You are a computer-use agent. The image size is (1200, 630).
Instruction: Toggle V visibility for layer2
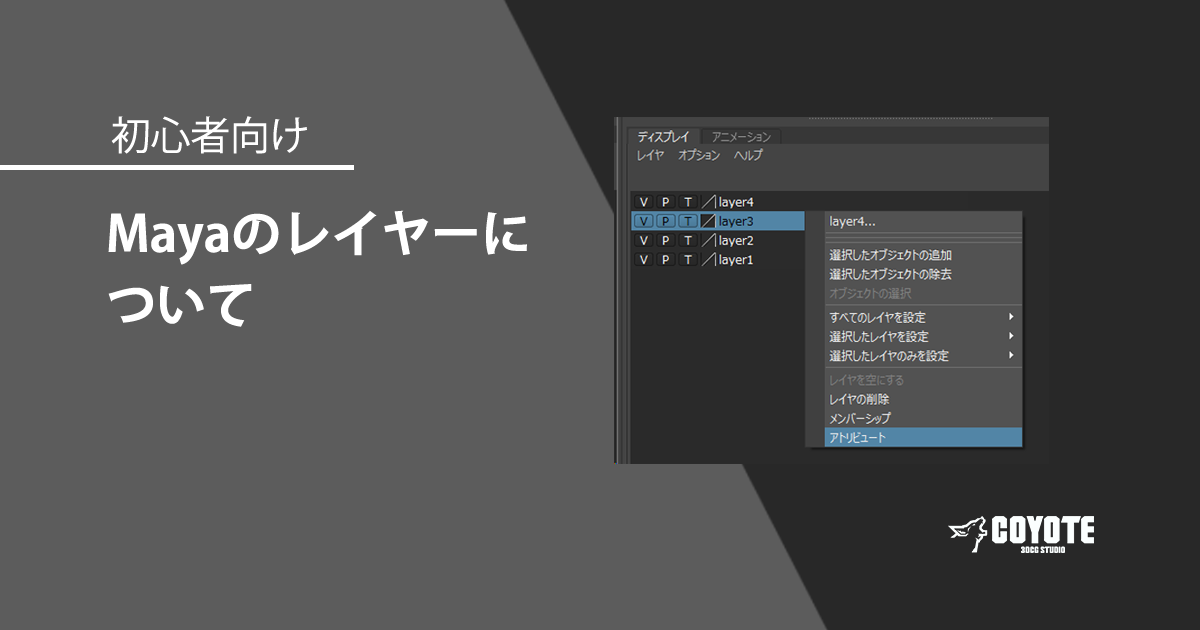pos(644,240)
